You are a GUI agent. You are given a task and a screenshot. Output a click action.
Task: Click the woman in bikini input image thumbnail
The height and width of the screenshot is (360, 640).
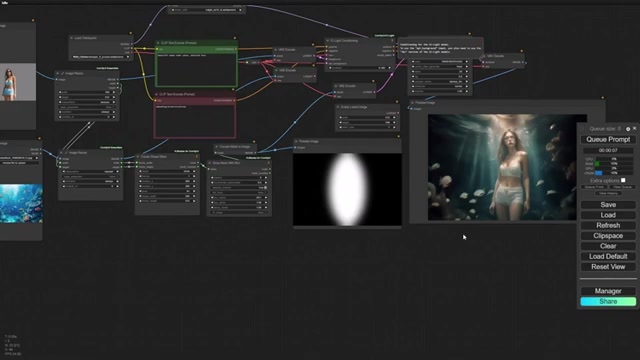pyautogui.click(x=18, y=82)
